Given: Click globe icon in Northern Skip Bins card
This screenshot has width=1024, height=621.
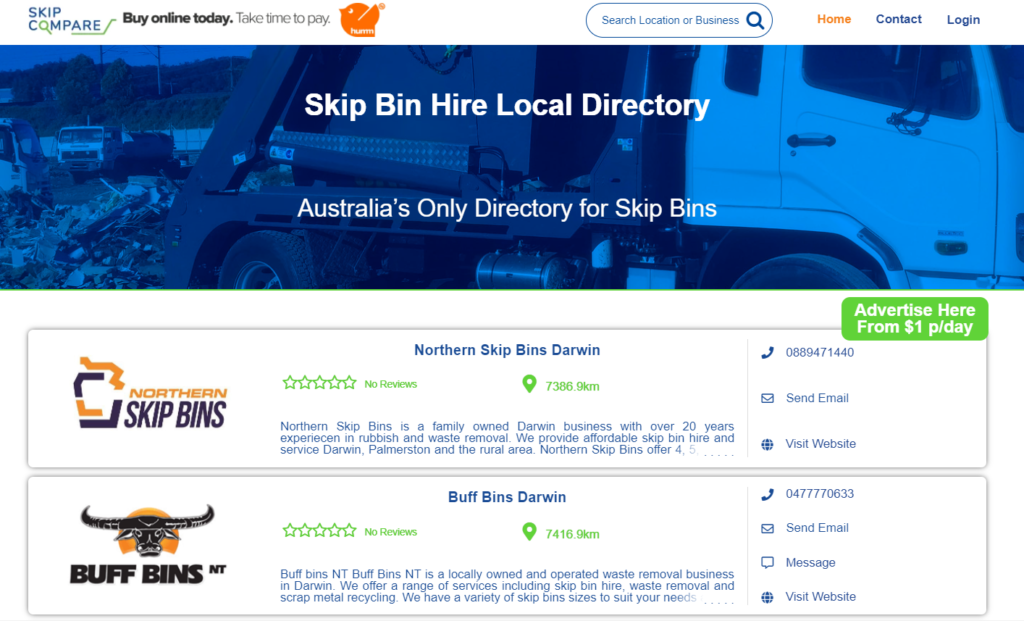Looking at the screenshot, I should pyautogui.click(x=767, y=444).
